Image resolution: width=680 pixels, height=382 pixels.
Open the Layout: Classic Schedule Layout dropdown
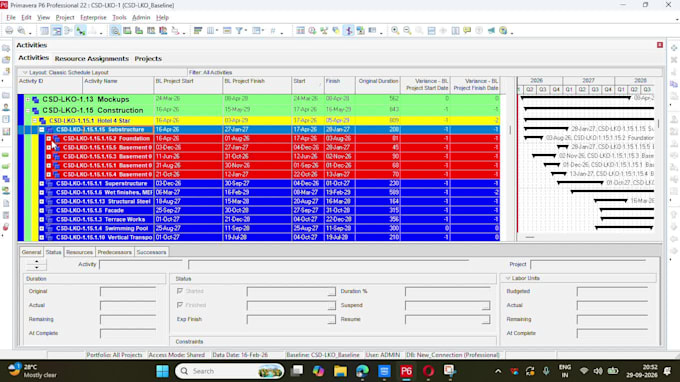point(25,72)
